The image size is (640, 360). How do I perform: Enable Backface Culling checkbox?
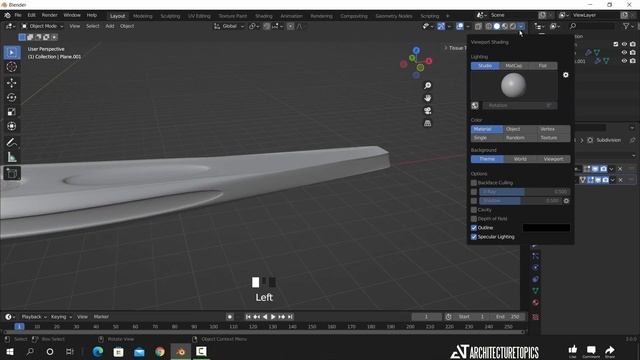(474, 183)
